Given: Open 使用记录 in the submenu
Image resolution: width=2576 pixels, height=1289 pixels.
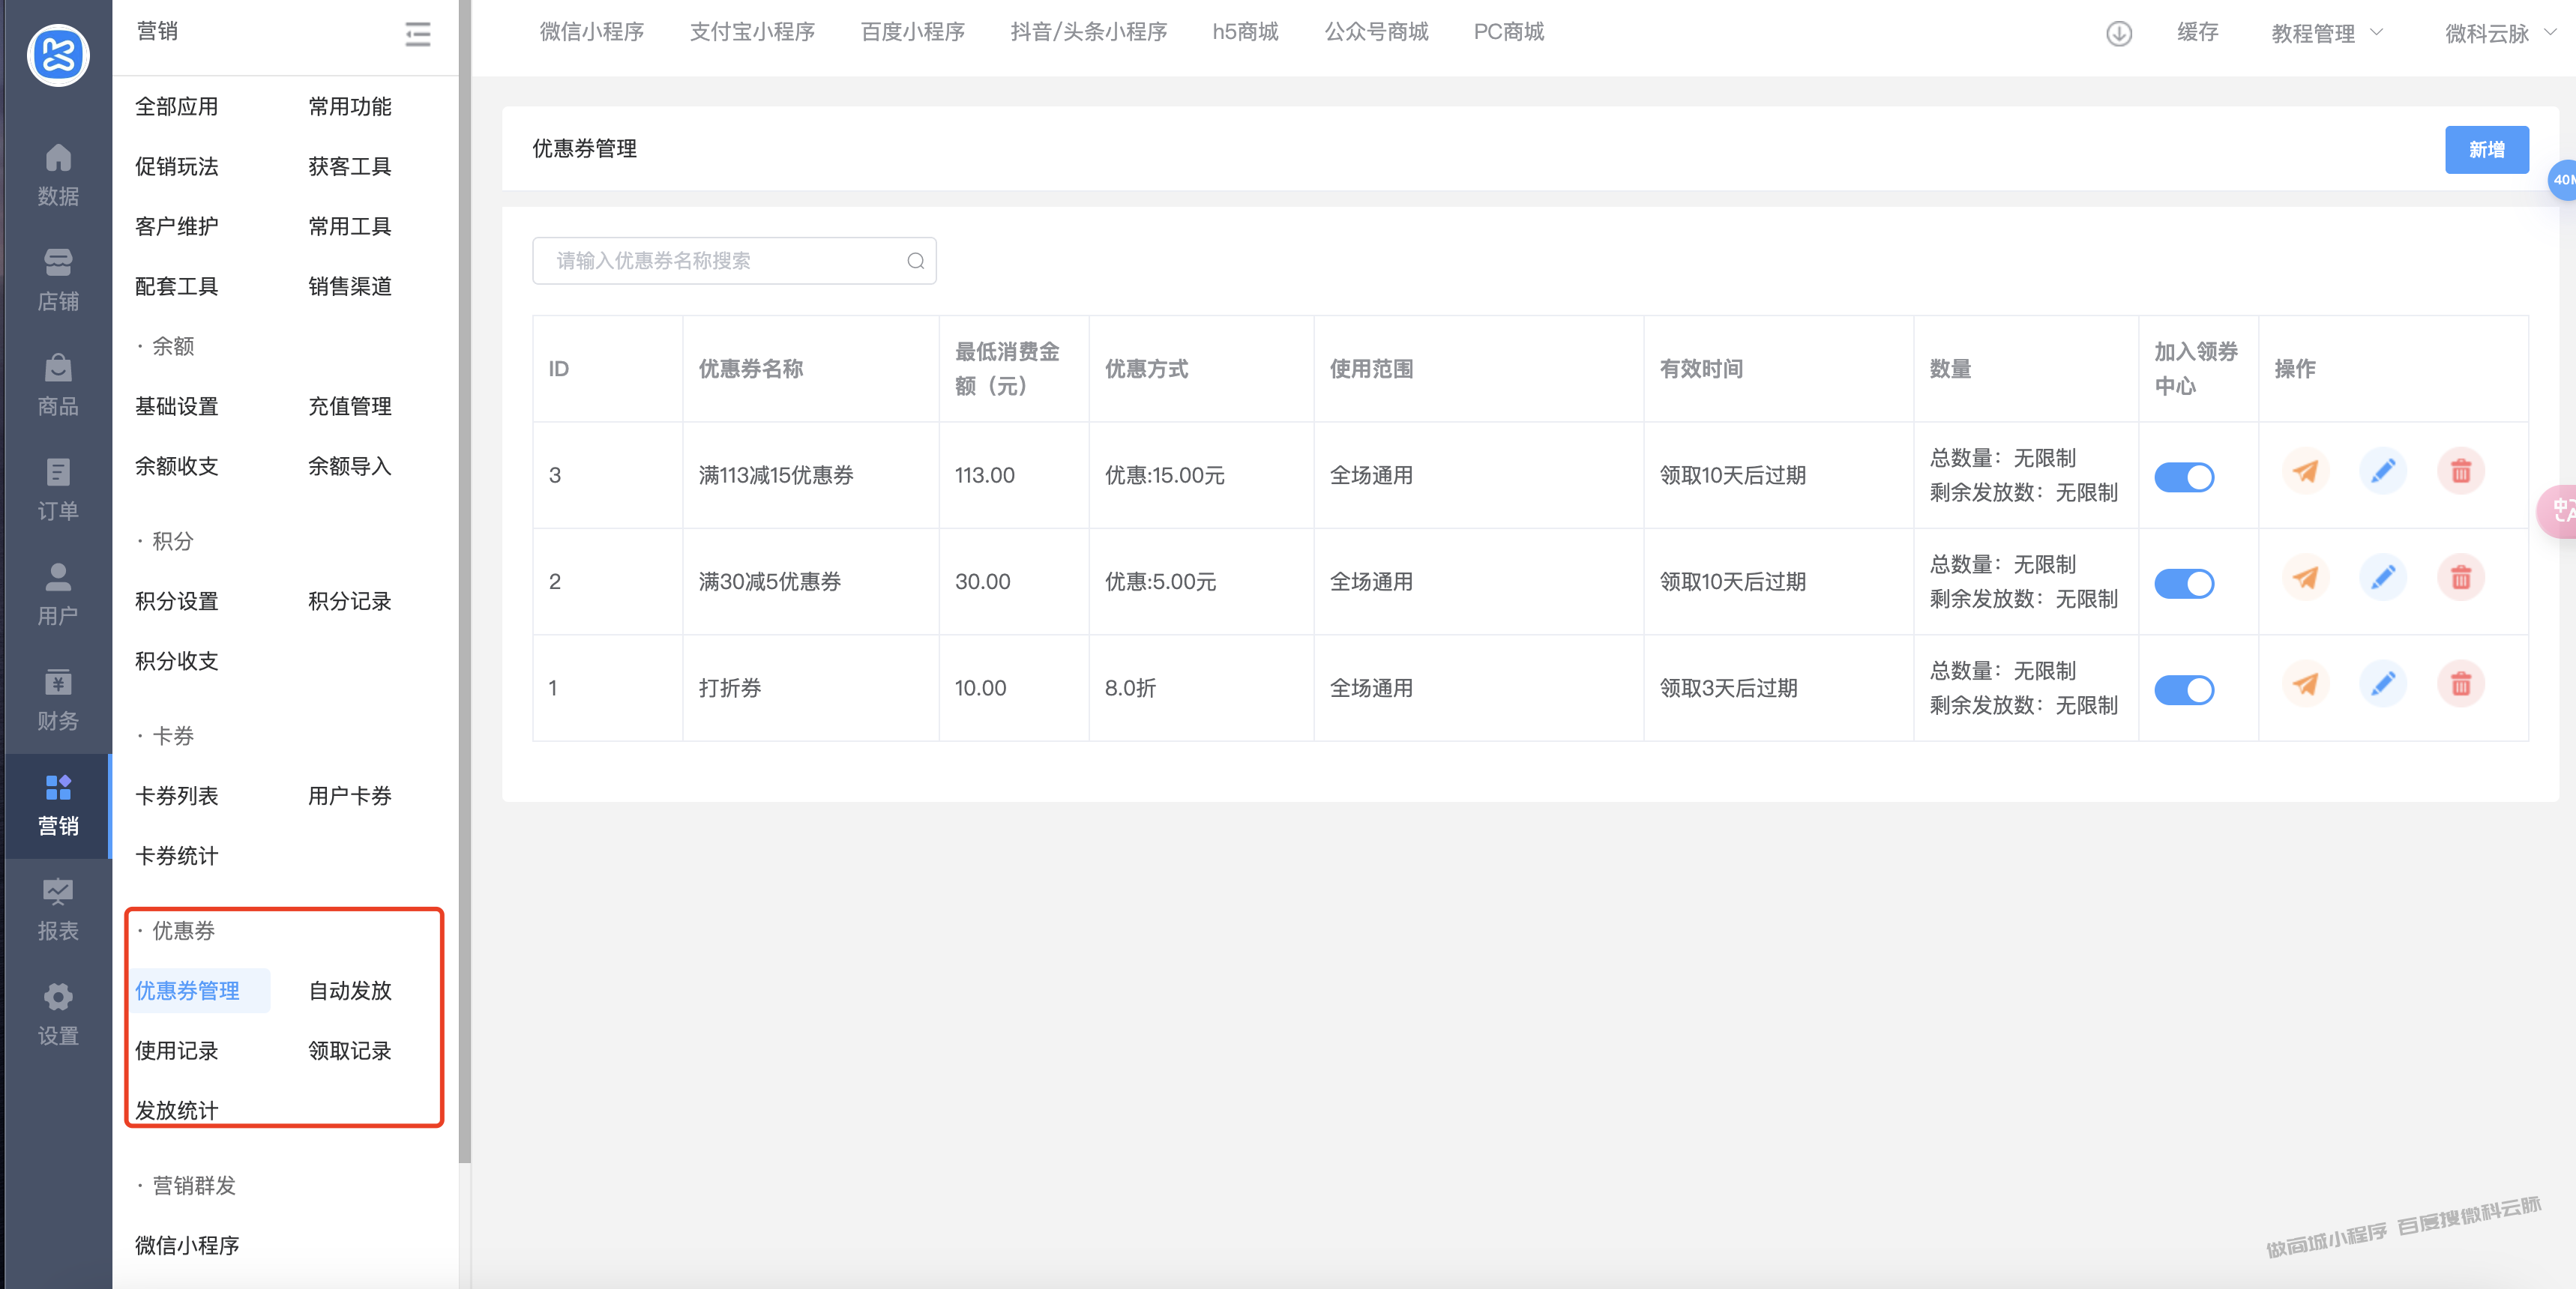Looking at the screenshot, I should tap(176, 1050).
